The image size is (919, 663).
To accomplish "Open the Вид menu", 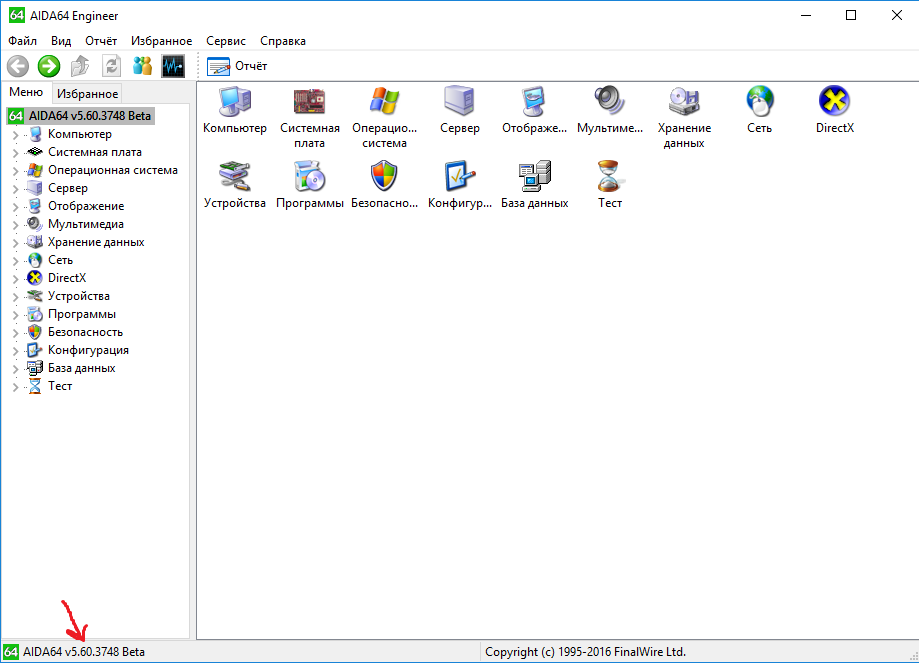I will [61, 41].
